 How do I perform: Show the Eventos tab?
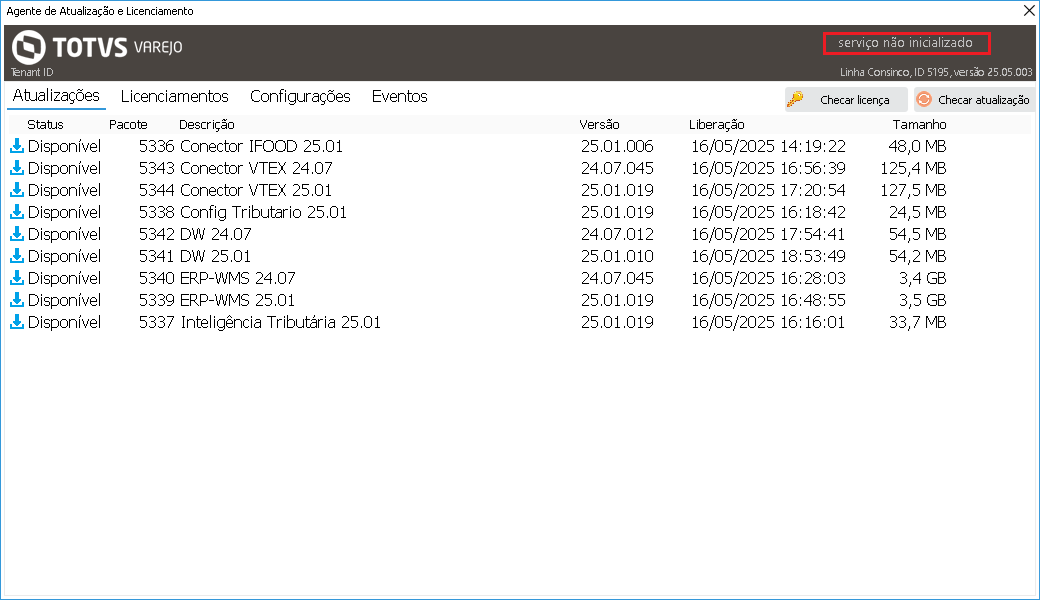click(x=399, y=96)
